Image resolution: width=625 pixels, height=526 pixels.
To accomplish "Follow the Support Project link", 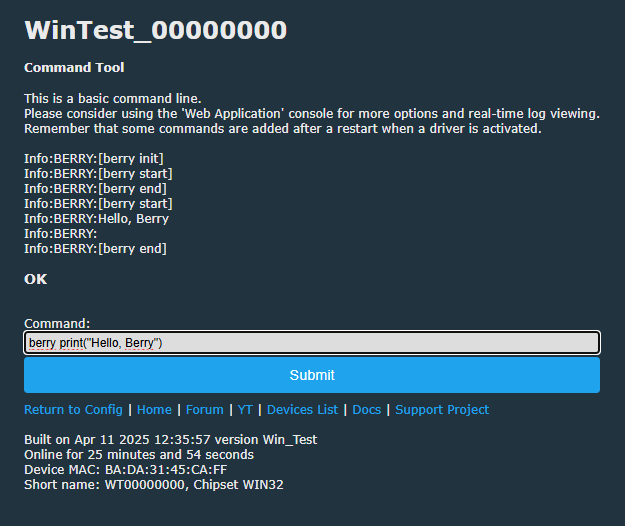I will pos(442,410).
